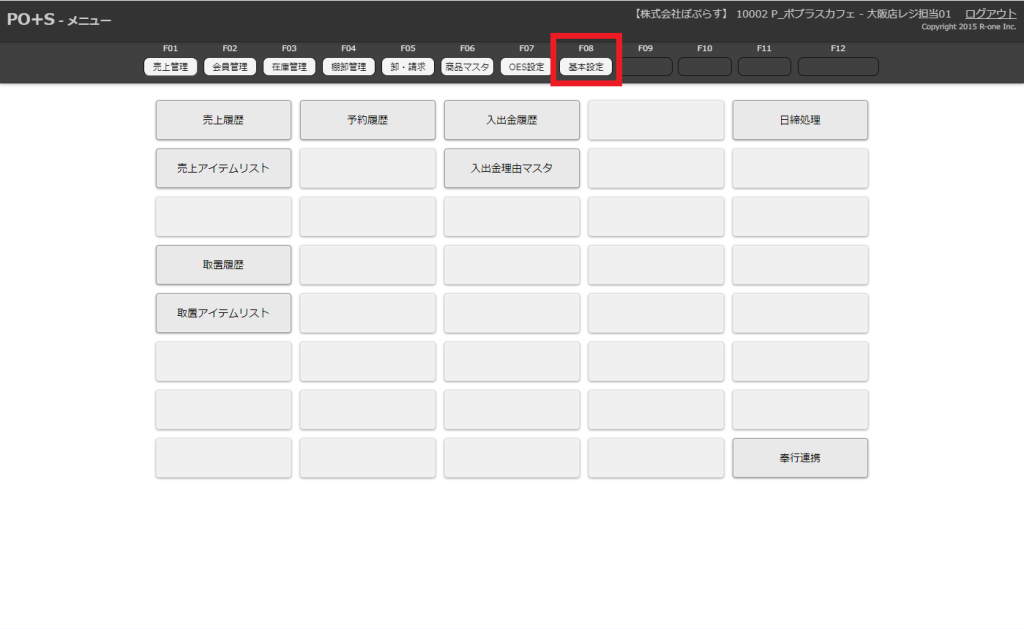View 入出金履歴

coord(511,120)
